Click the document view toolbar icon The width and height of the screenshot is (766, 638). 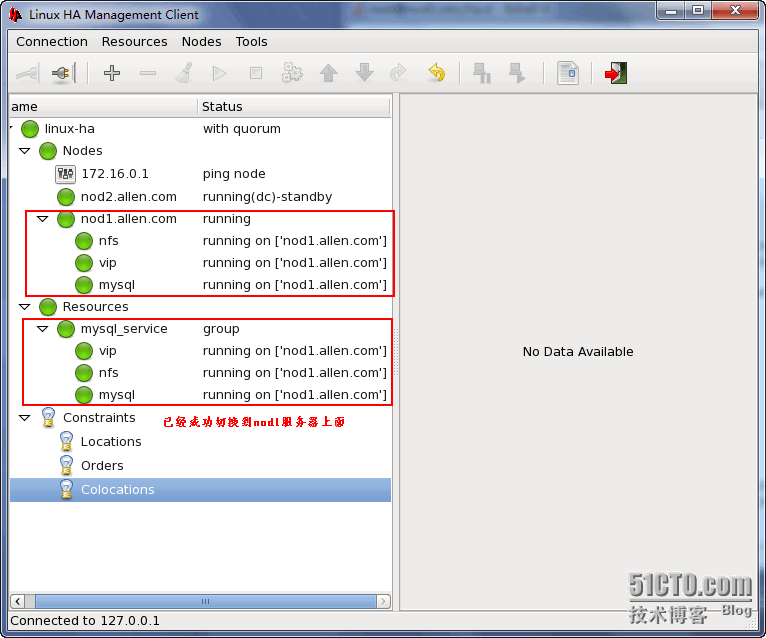[x=568, y=73]
